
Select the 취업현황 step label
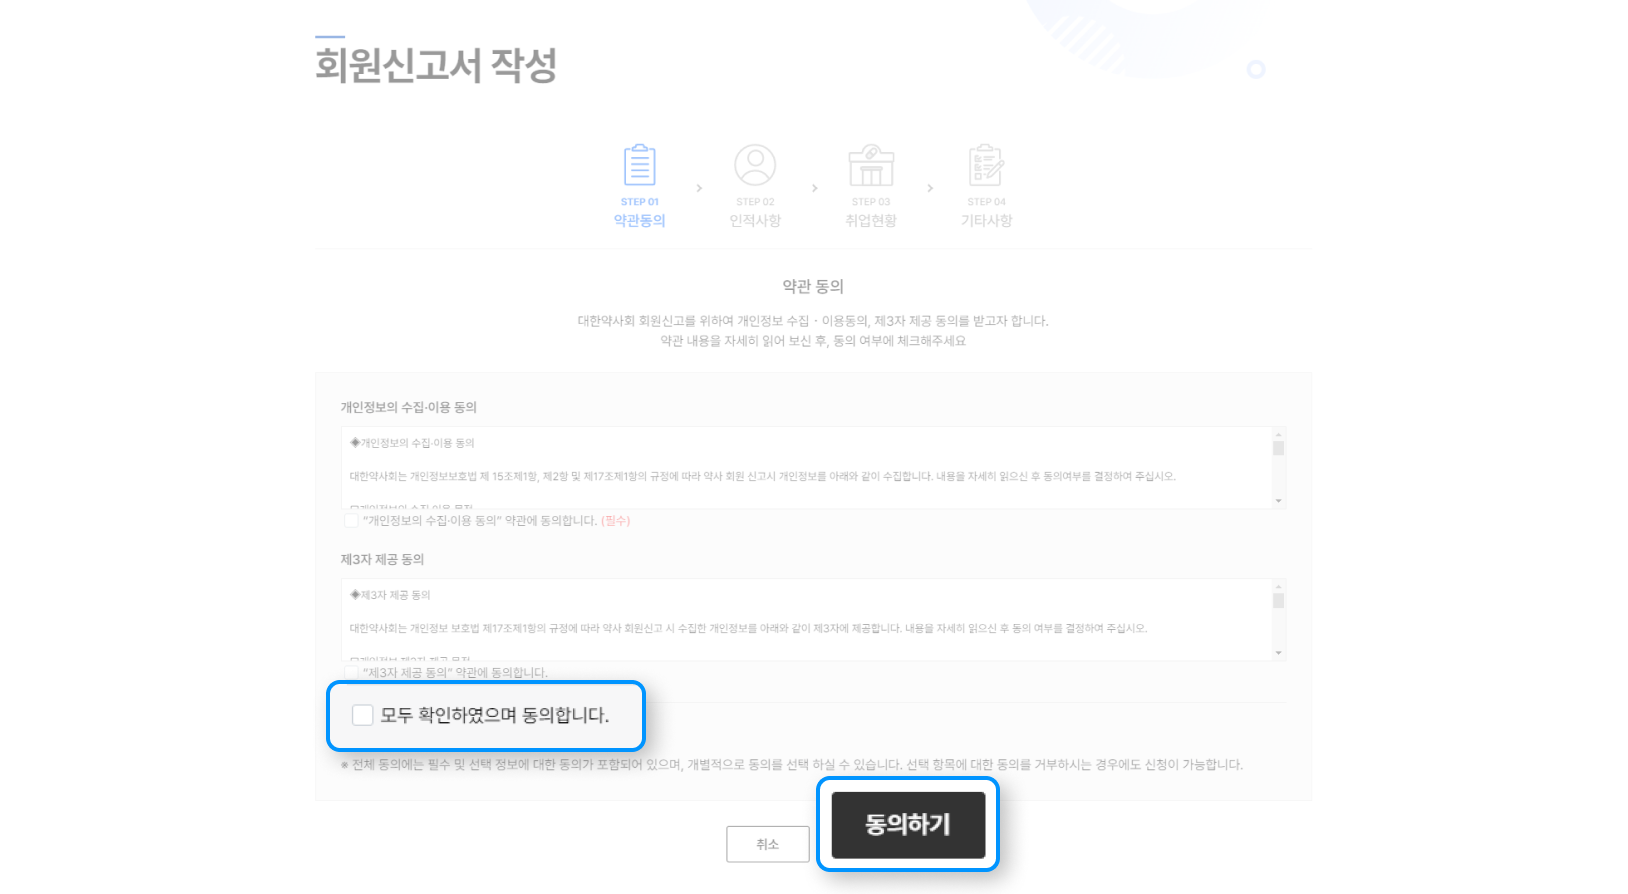tap(871, 221)
